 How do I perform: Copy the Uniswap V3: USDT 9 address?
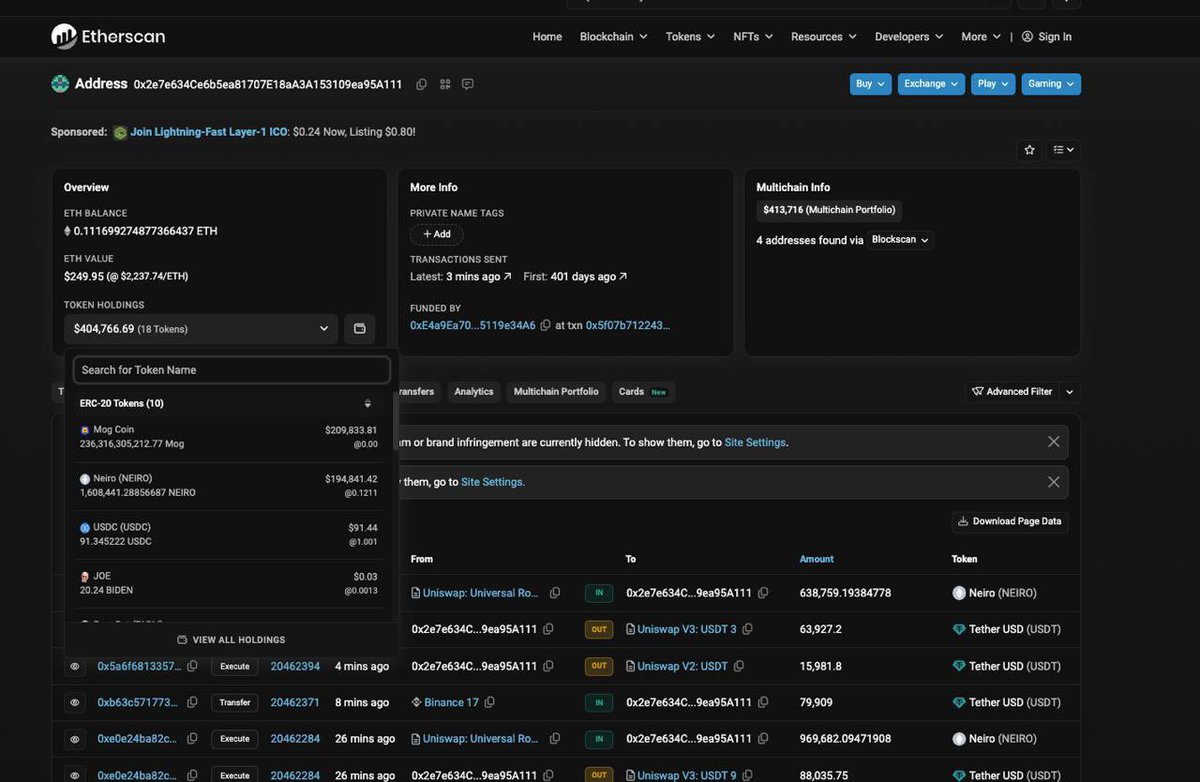pyautogui.click(x=747, y=776)
